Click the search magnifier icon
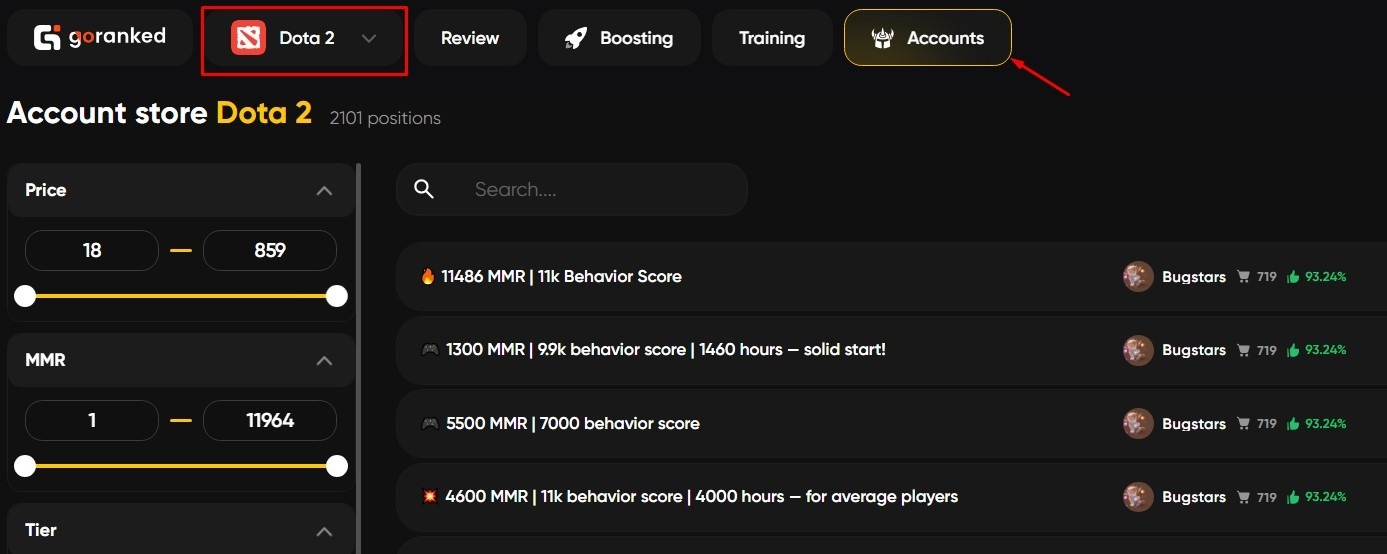Screen dimensions: 1387x554 pyautogui.click(x=424, y=189)
